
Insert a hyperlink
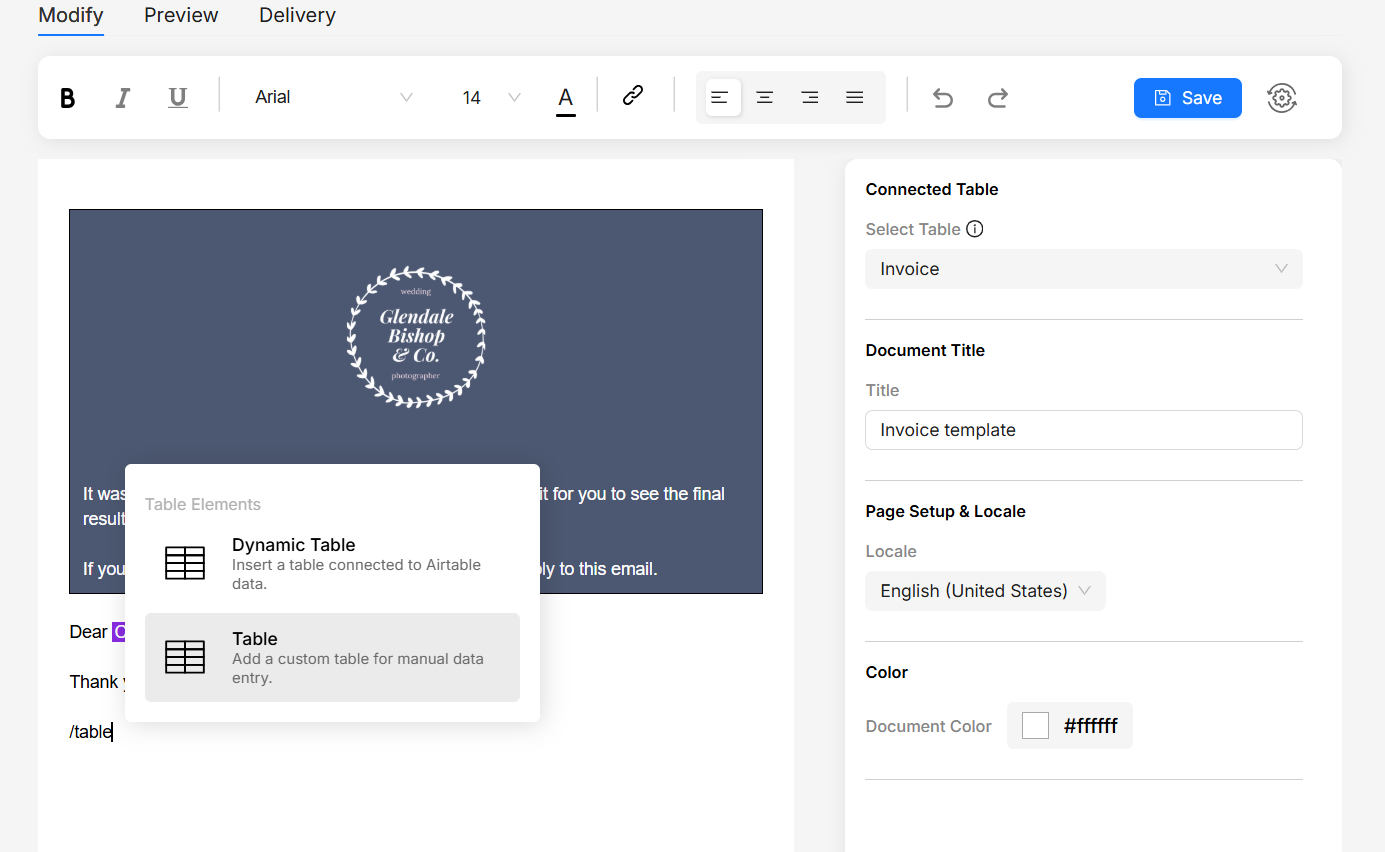632,96
